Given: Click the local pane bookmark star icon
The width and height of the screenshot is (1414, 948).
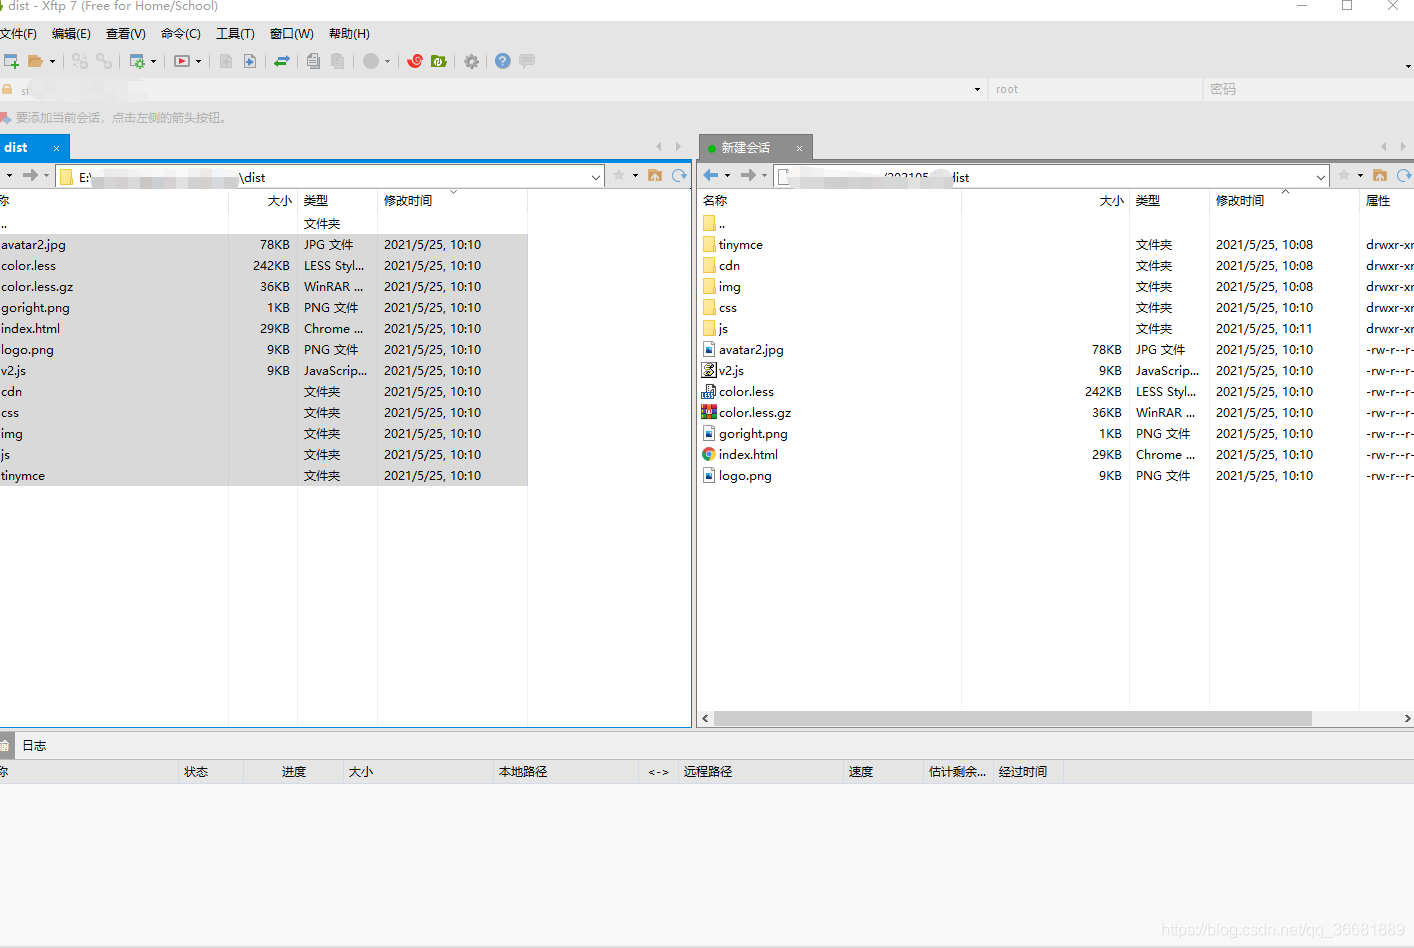Looking at the screenshot, I should click(619, 175).
